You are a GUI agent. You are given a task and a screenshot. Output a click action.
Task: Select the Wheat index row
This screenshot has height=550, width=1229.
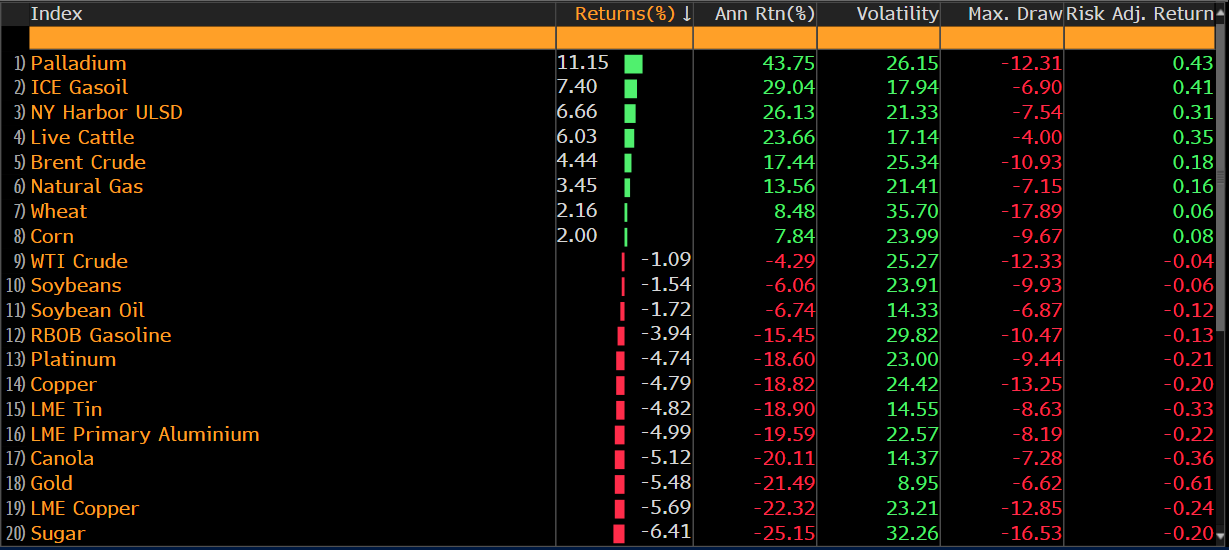[608, 211]
